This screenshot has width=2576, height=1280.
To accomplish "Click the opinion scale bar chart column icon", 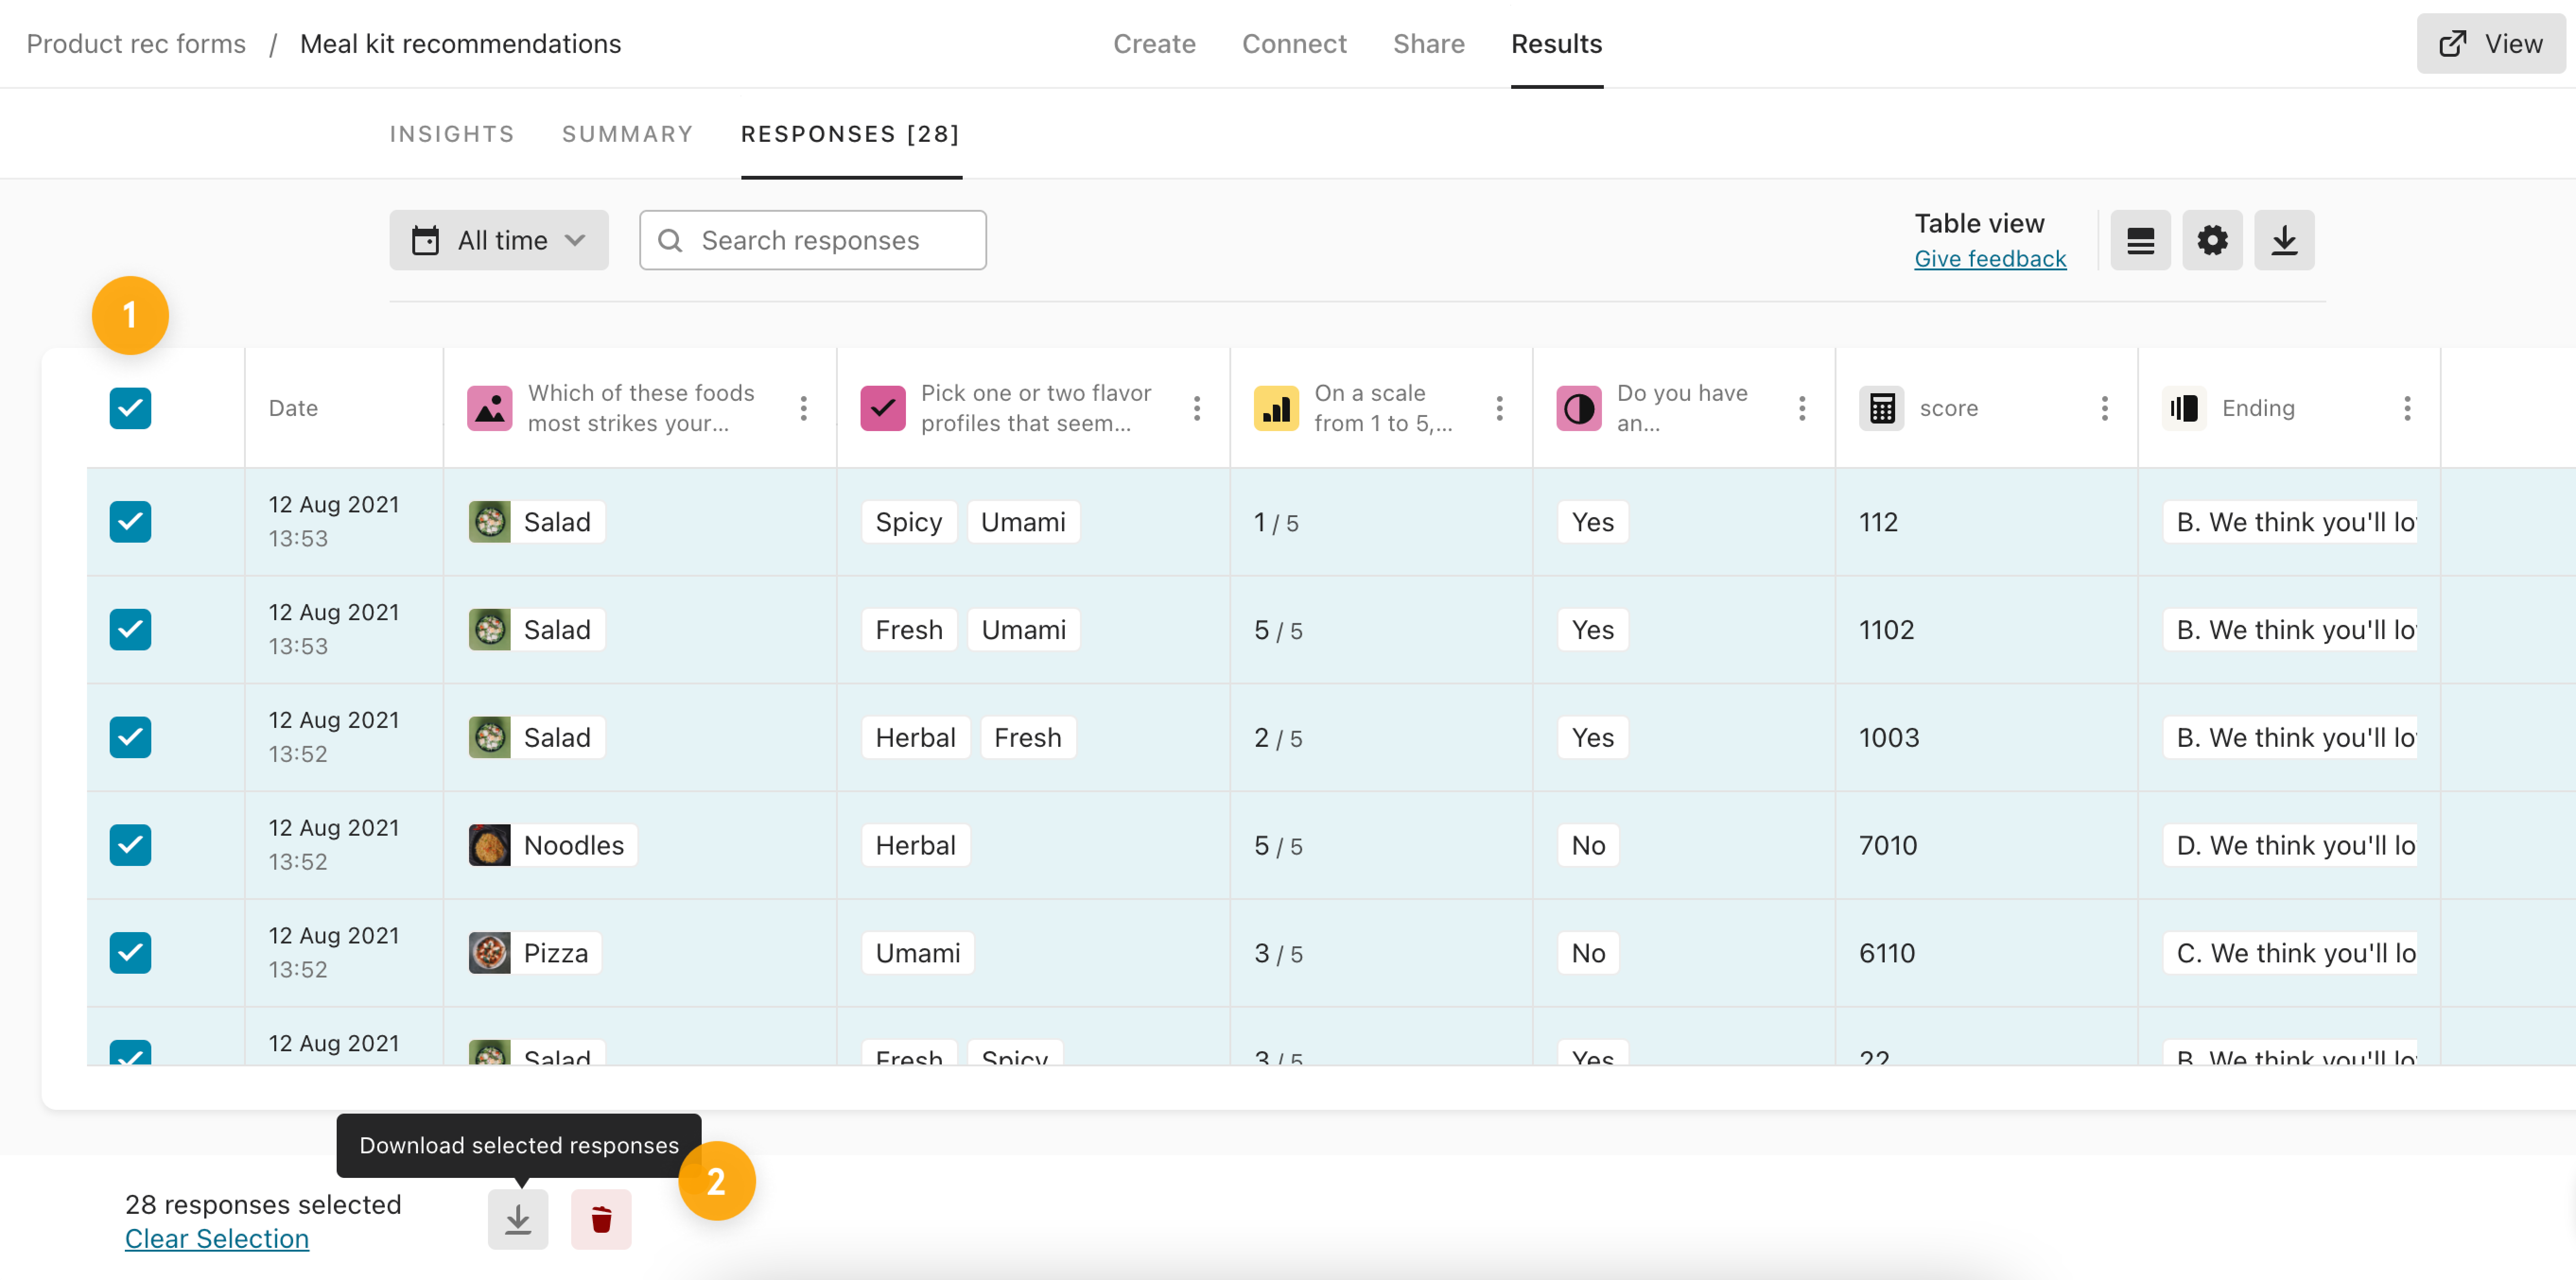I will coord(1276,408).
